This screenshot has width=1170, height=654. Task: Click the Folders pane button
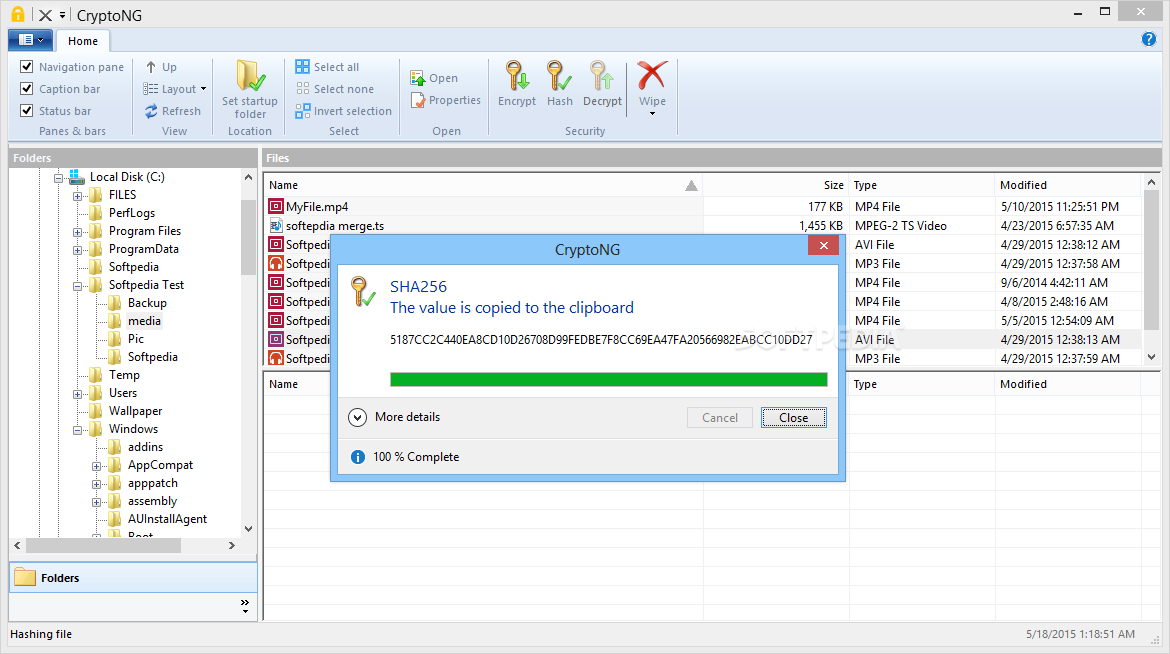point(134,577)
